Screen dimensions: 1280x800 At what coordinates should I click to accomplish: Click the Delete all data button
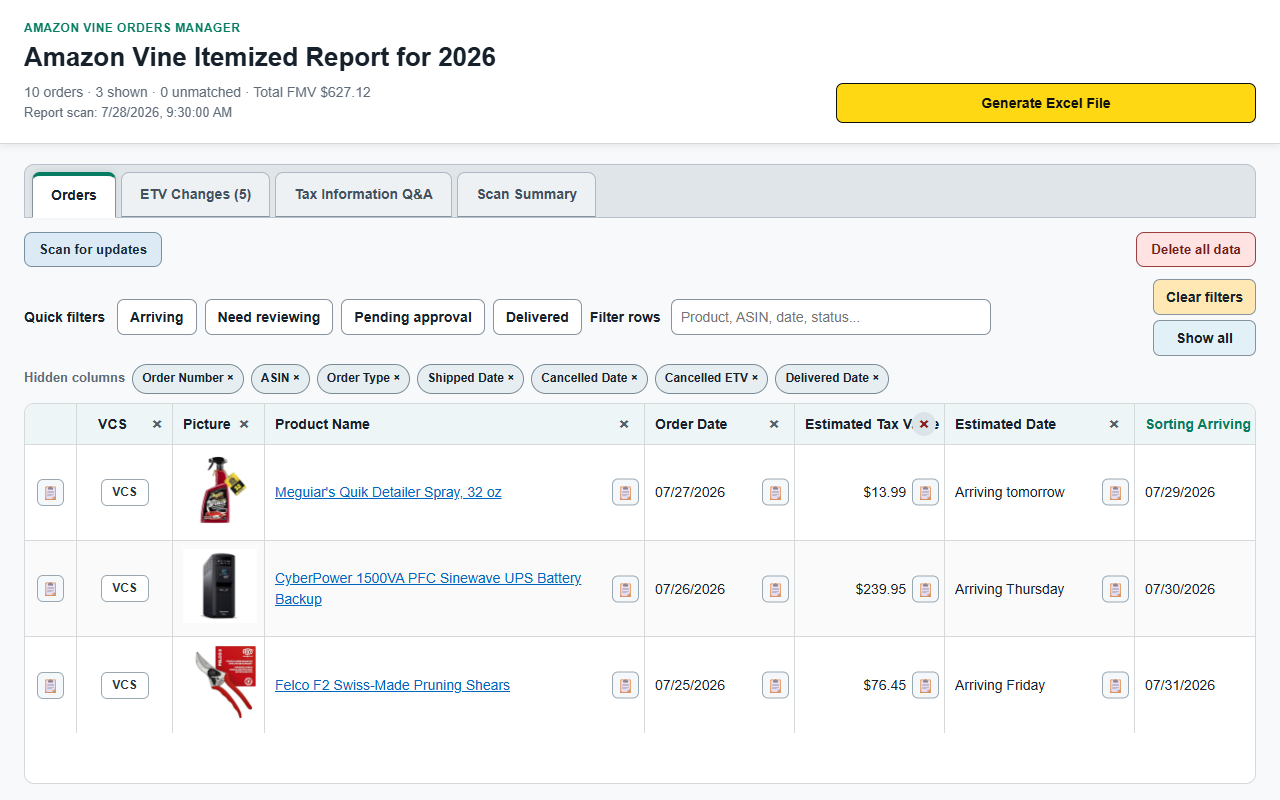pyautogui.click(x=1196, y=250)
